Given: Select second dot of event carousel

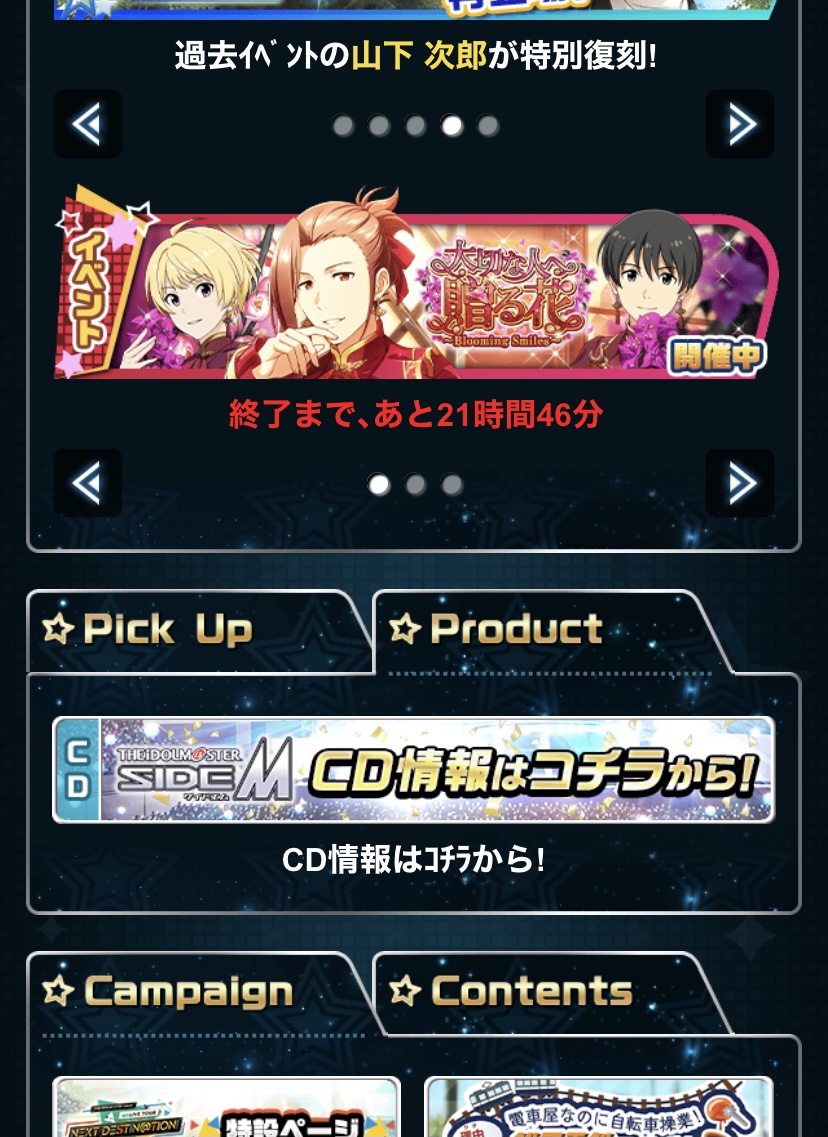Looking at the screenshot, I should (415, 484).
